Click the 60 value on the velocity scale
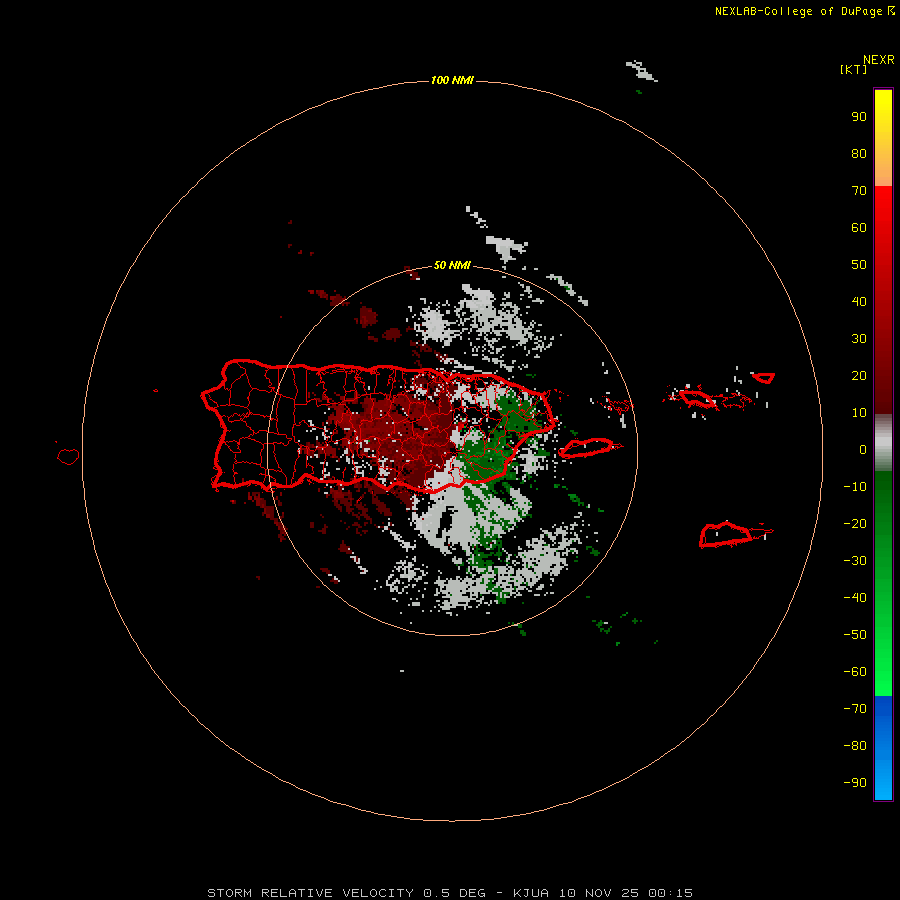900x900 pixels. tap(859, 227)
